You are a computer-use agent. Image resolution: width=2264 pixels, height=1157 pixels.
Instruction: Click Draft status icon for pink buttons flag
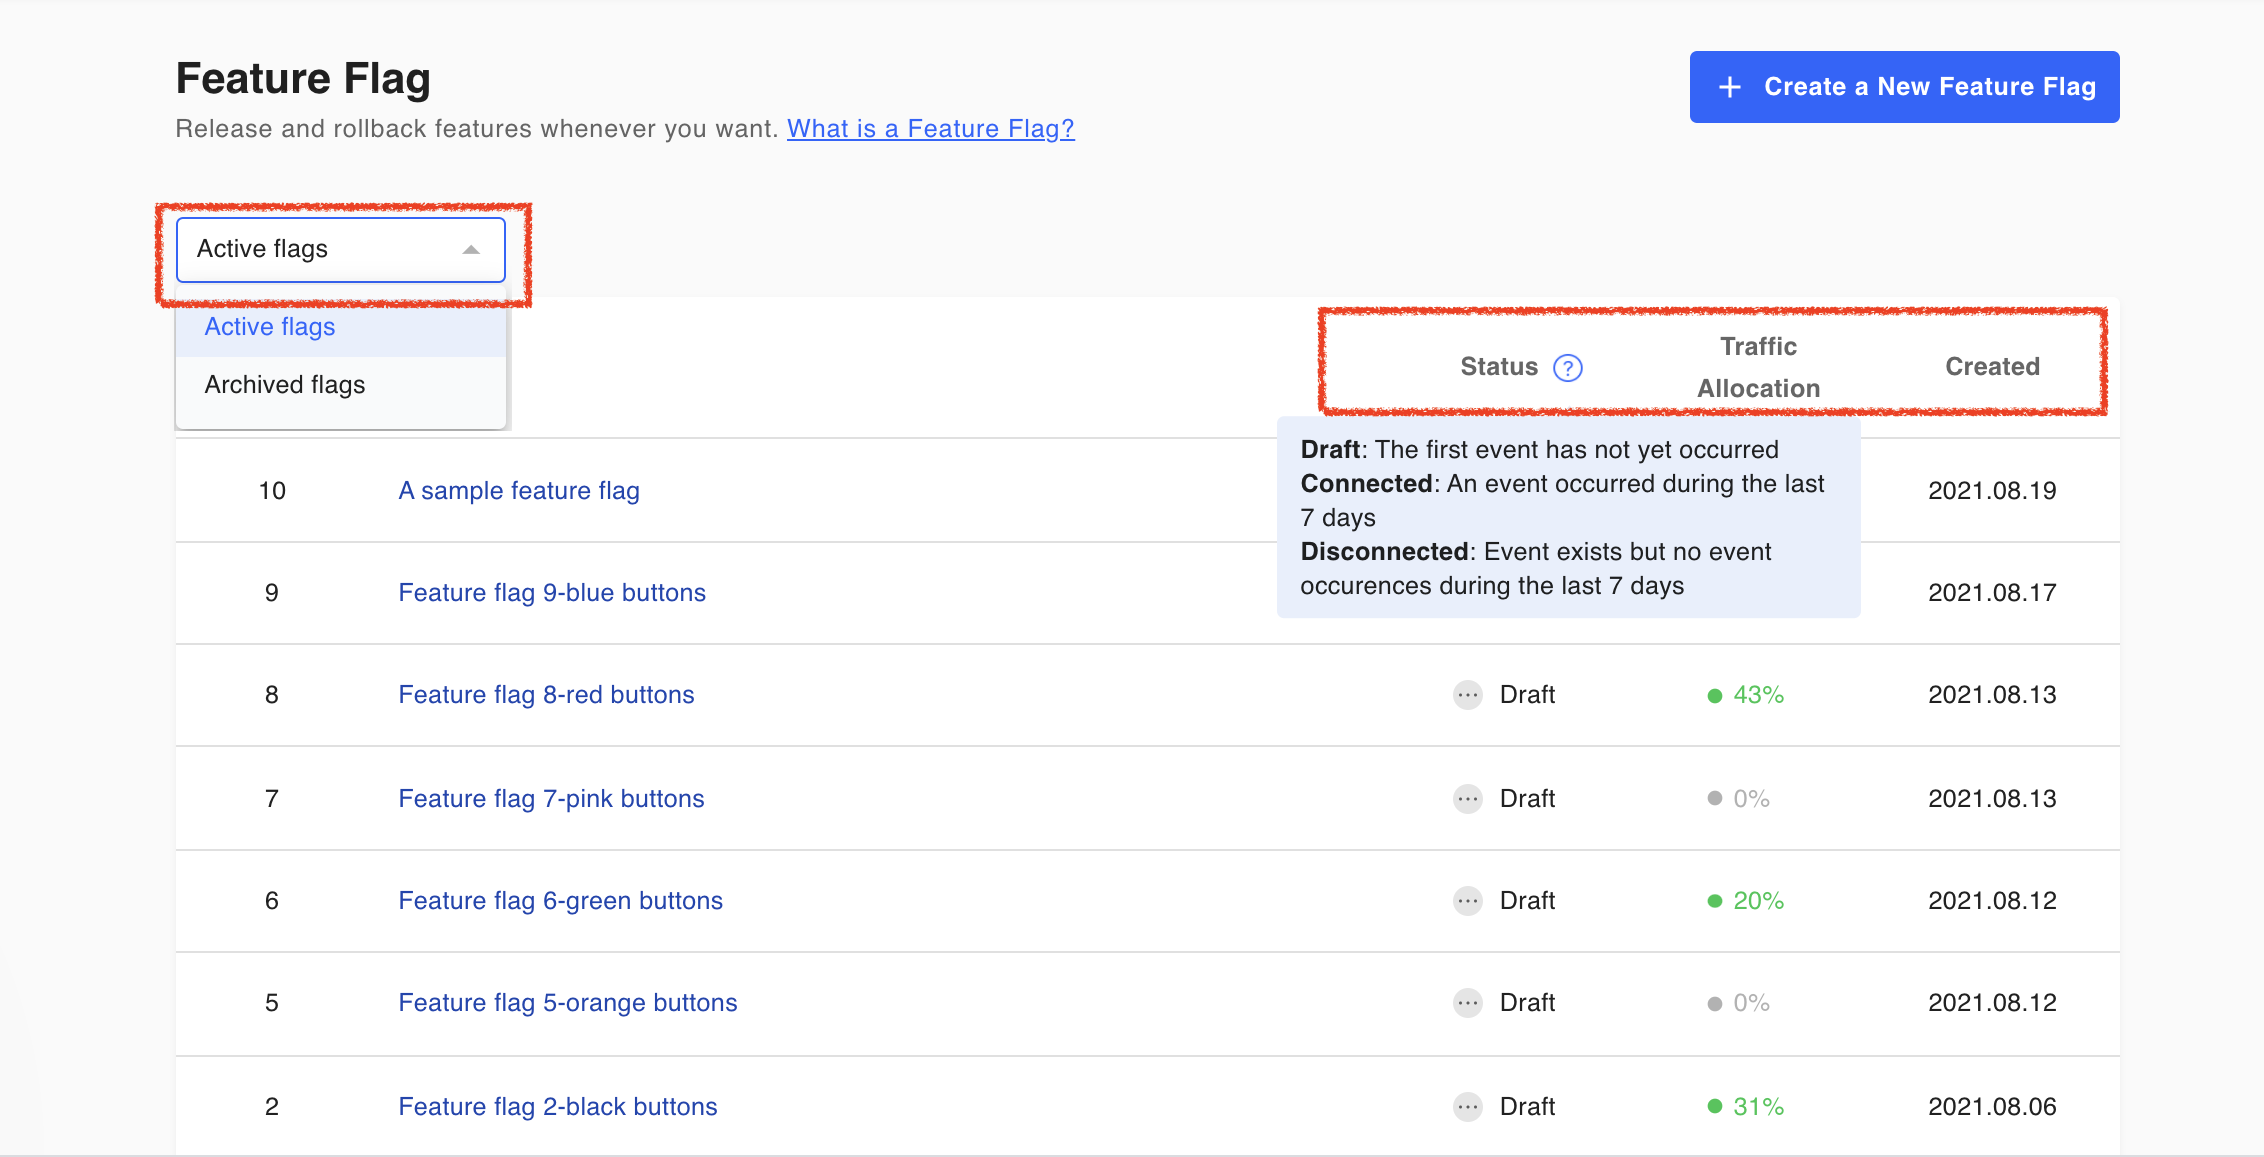(x=1467, y=799)
